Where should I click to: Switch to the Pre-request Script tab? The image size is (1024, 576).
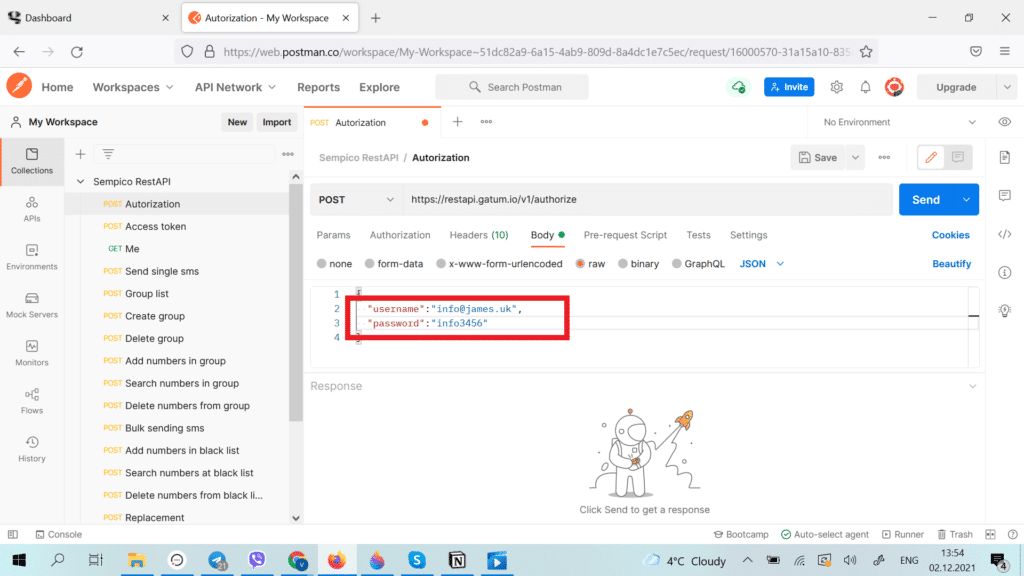(x=625, y=234)
